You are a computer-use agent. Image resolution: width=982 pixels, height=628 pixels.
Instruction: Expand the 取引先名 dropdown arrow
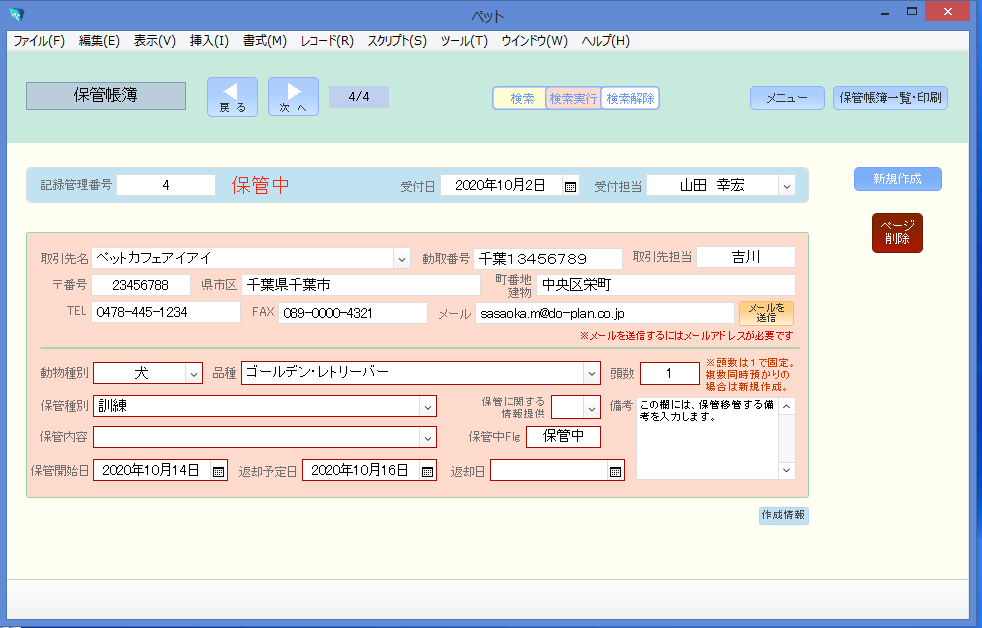pyautogui.click(x=401, y=258)
